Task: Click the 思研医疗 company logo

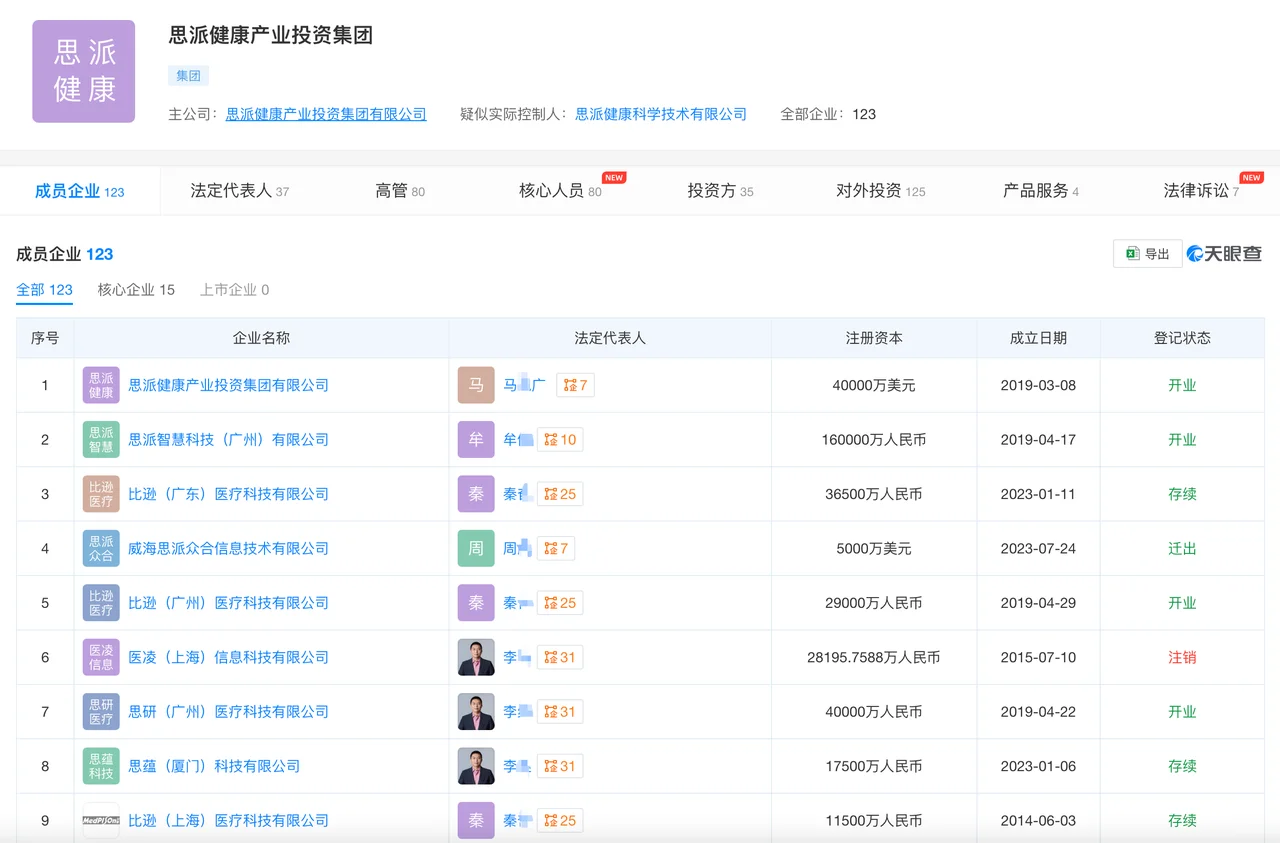Action: [x=101, y=712]
